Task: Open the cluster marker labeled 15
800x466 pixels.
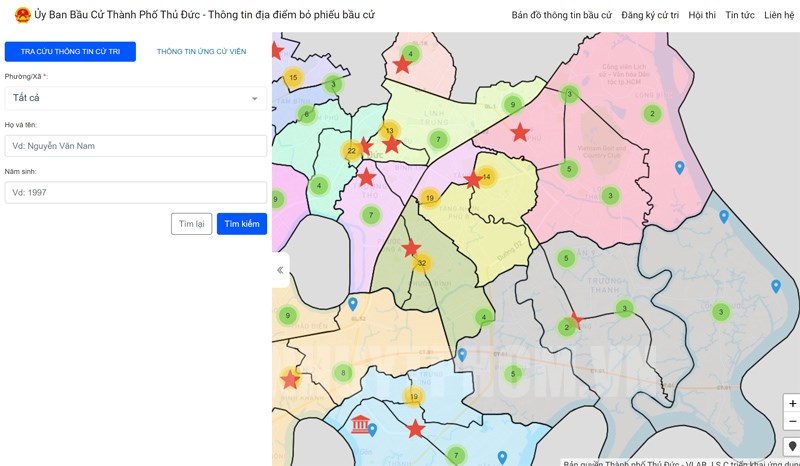Action: point(292,77)
